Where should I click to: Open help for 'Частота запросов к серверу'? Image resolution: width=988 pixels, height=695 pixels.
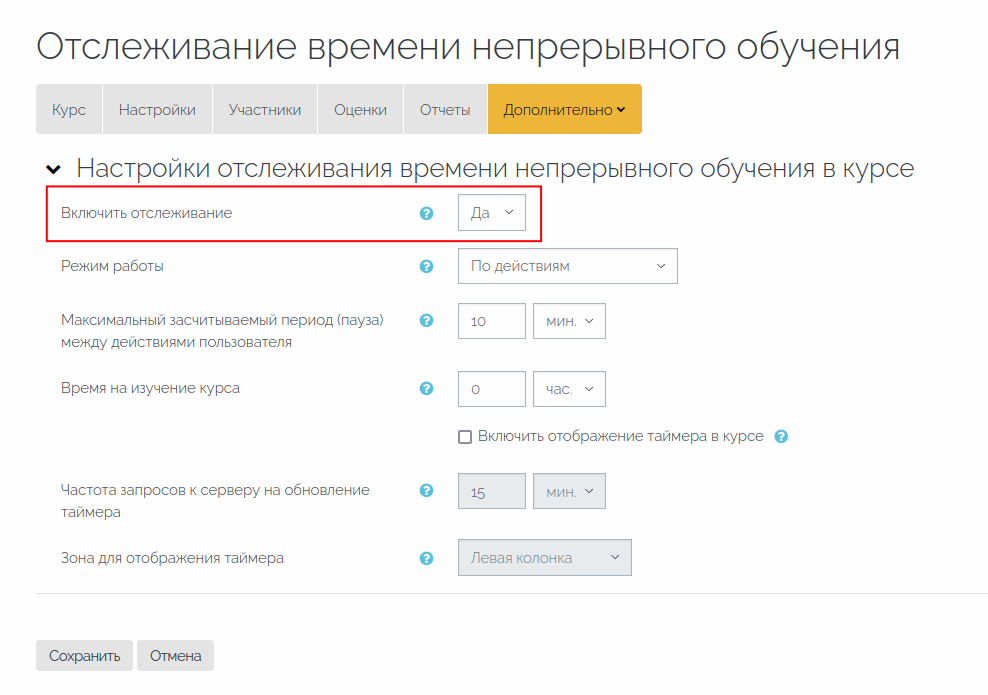[427, 490]
